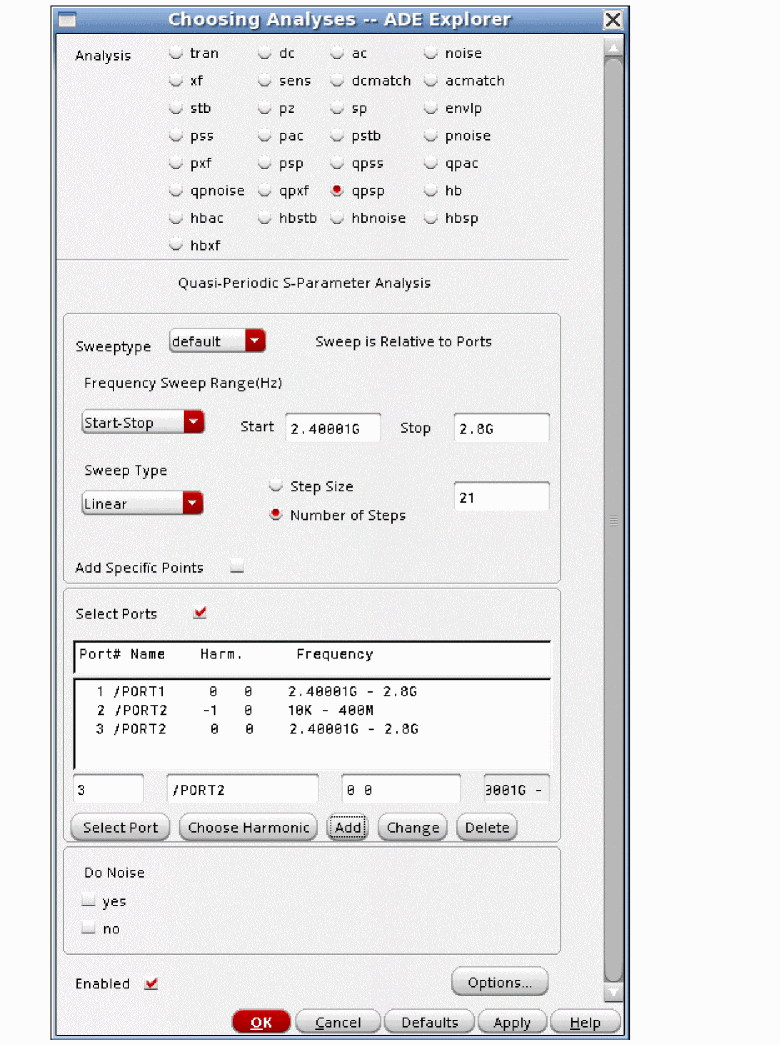Check the Do Noise yes box
Screen dimensions: 780x1045
click(89, 901)
